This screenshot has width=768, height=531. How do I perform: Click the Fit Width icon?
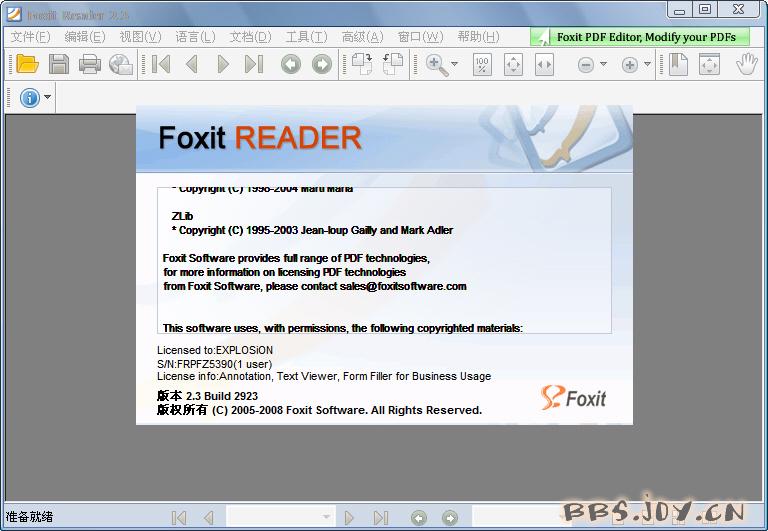point(544,64)
